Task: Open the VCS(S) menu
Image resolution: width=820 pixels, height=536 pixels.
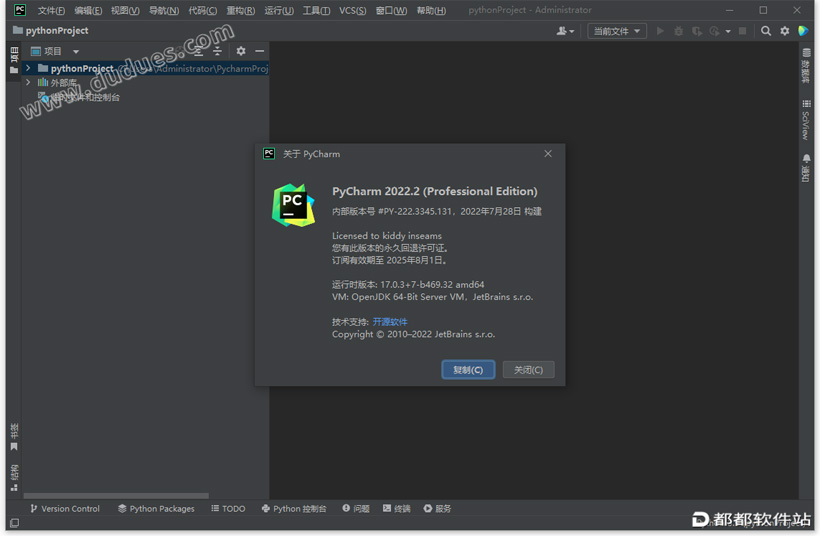Action: point(352,10)
